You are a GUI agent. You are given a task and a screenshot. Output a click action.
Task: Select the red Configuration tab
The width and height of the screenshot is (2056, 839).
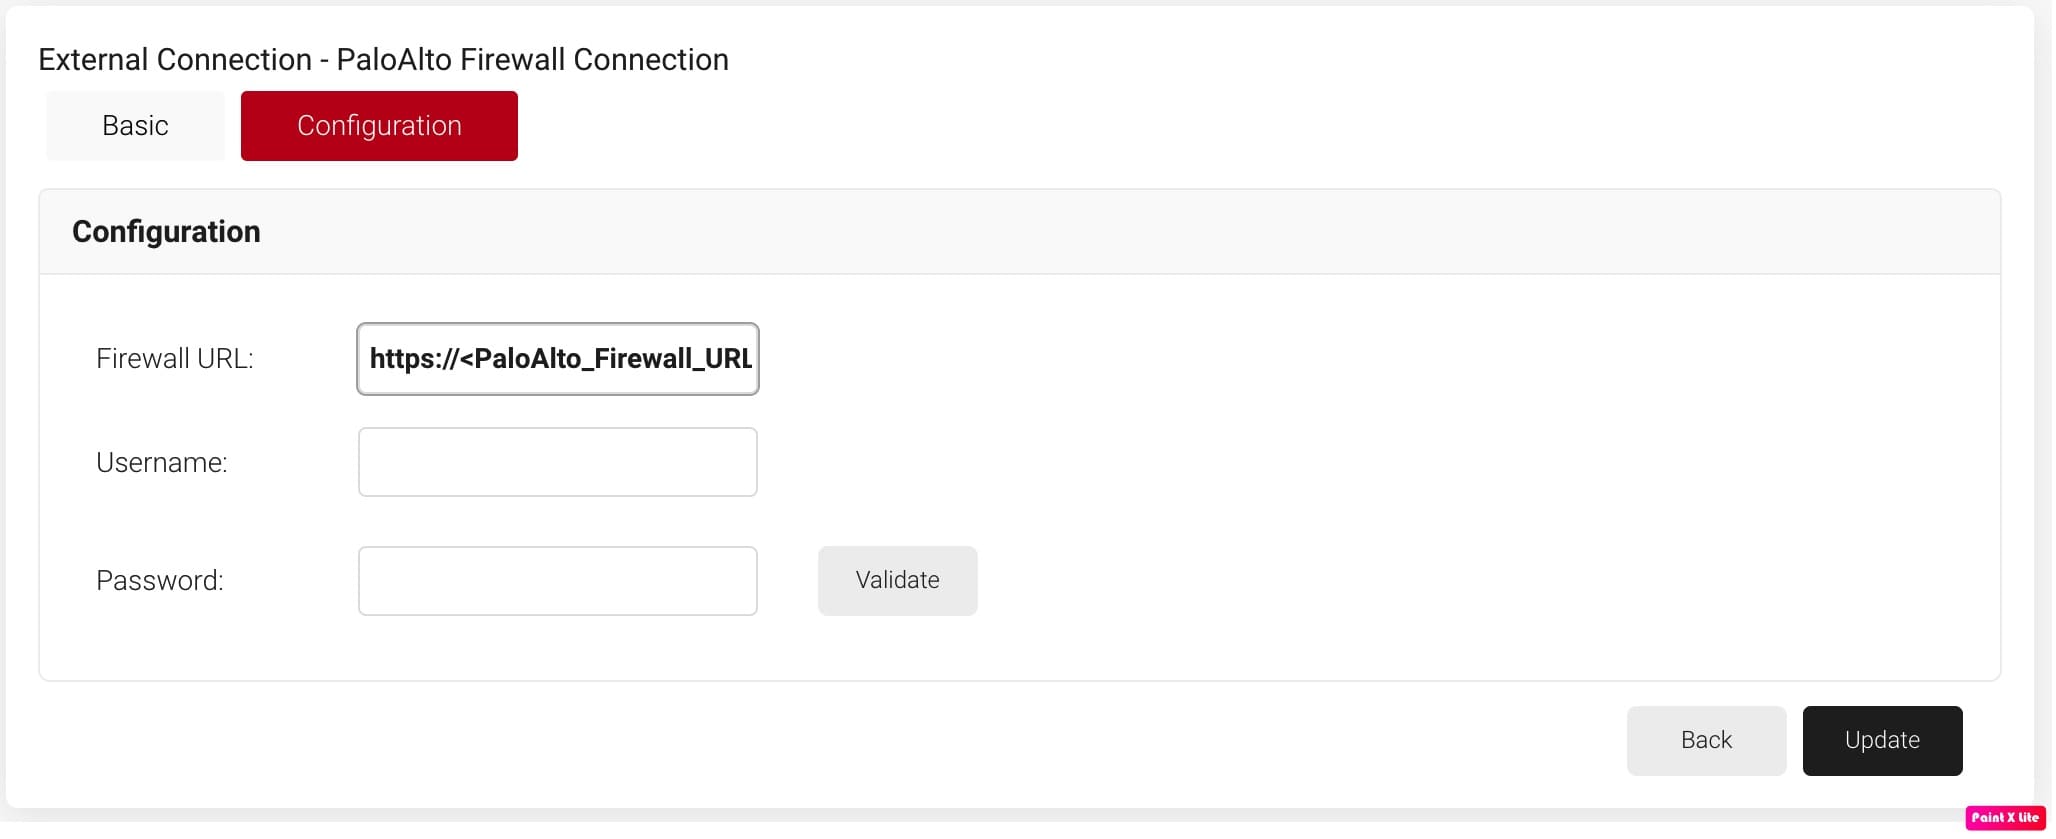pyautogui.click(x=379, y=126)
